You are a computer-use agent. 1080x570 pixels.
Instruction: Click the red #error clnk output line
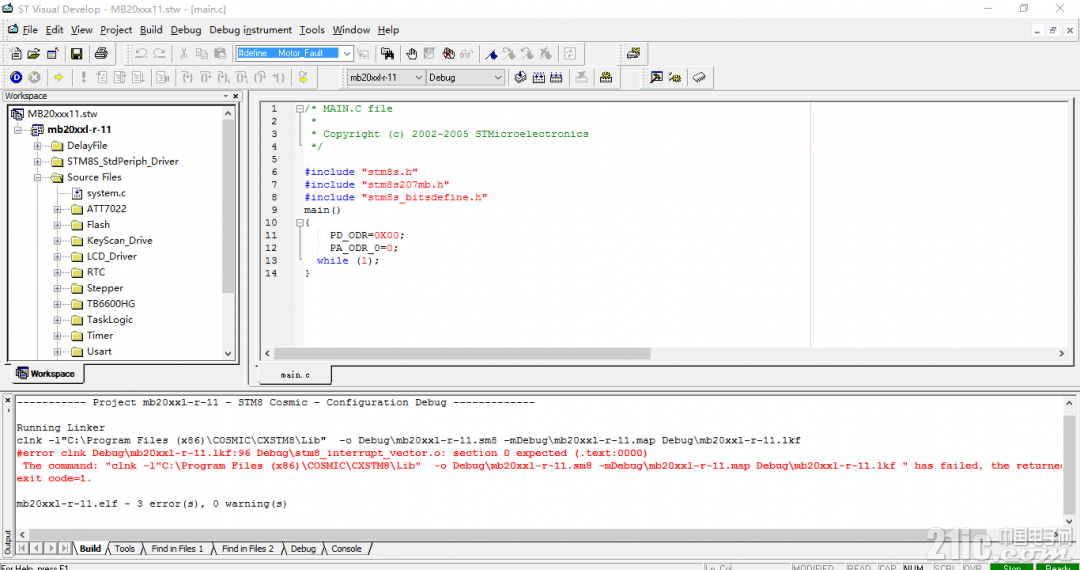coord(332,453)
